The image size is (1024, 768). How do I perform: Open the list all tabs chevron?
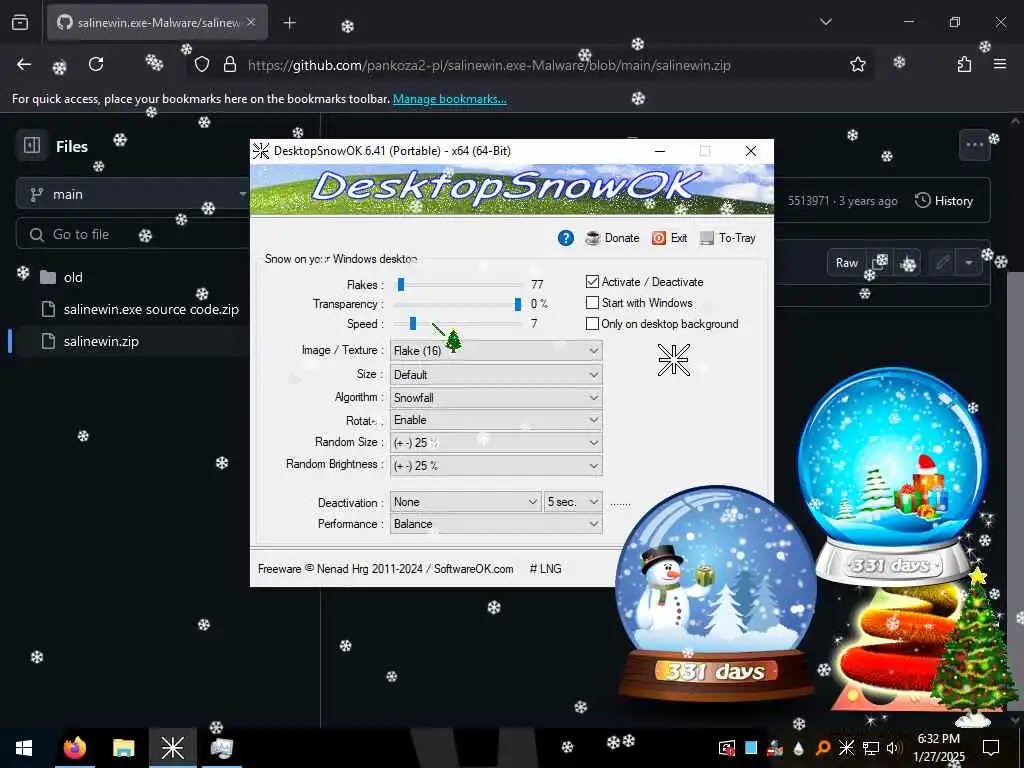click(825, 22)
